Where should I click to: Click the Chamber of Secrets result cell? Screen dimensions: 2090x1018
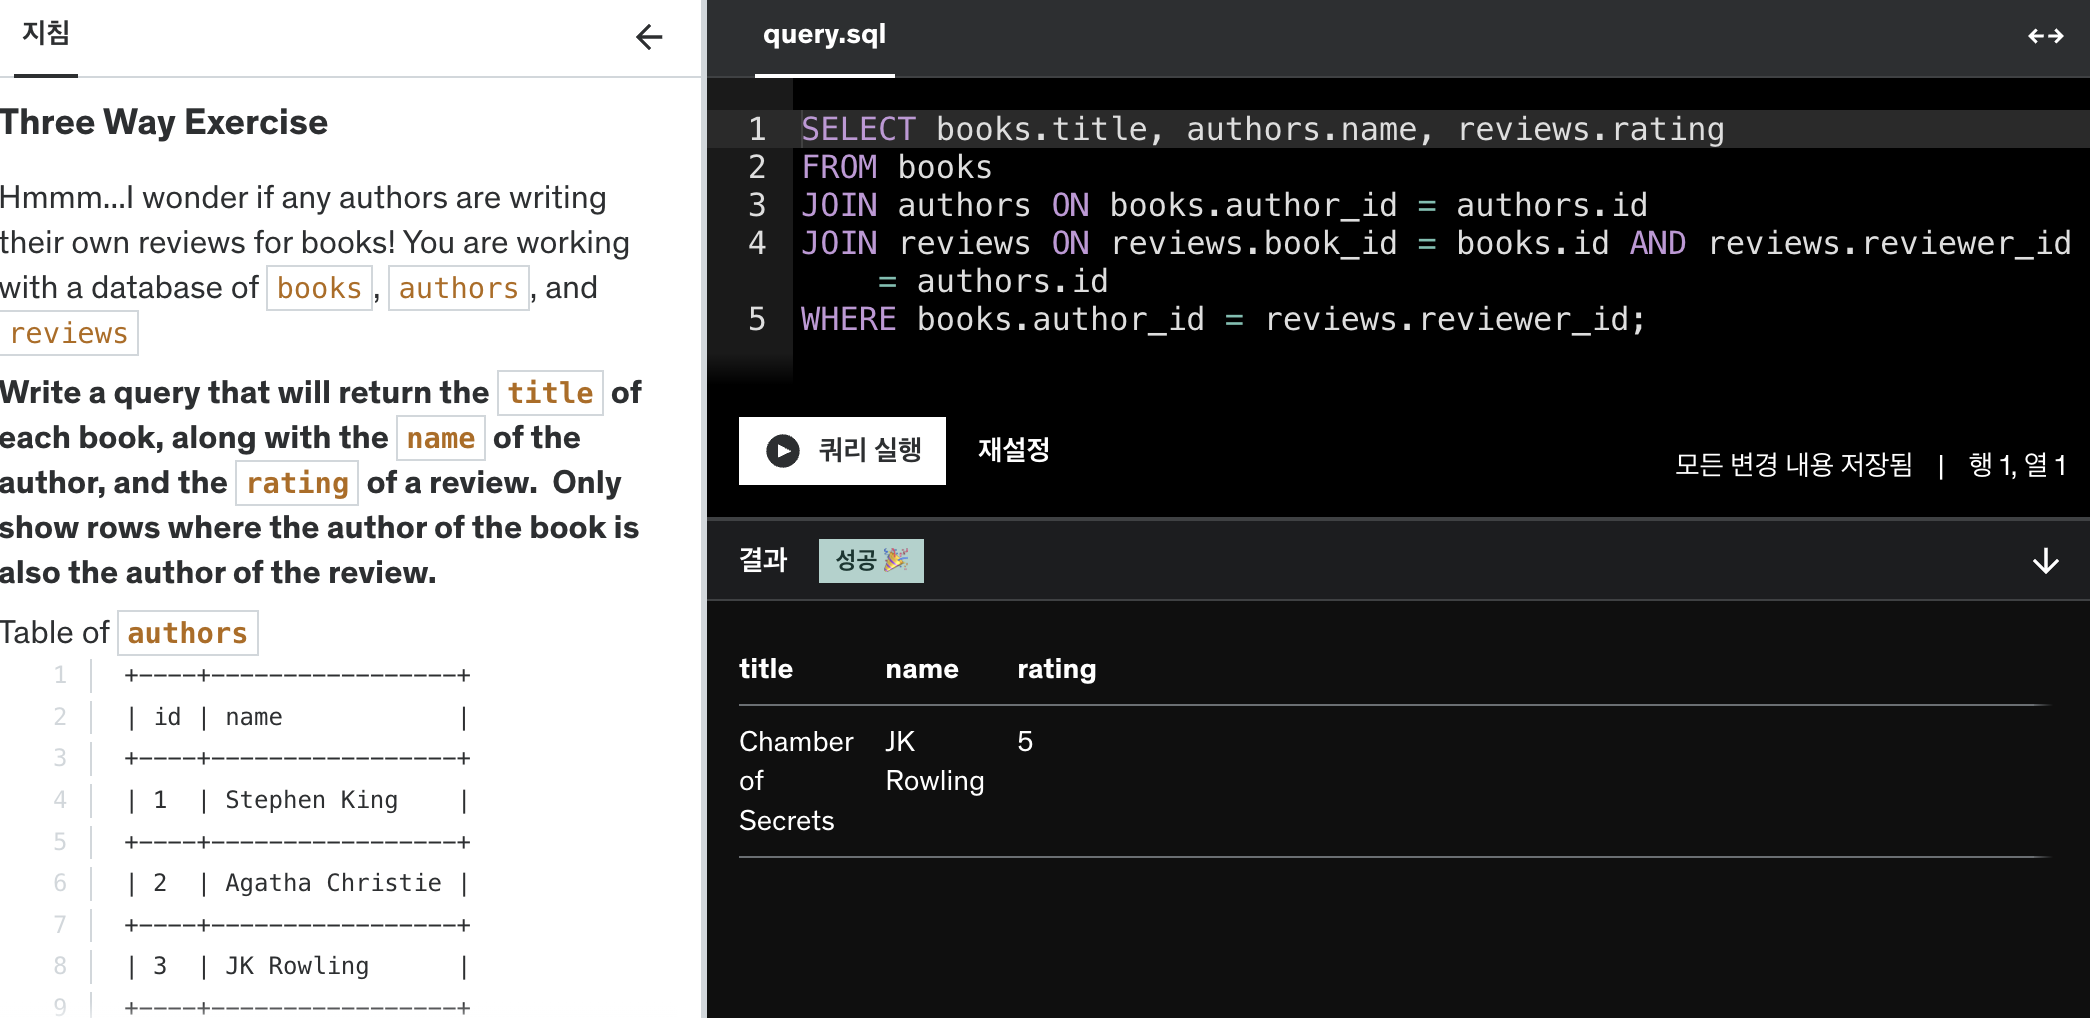[x=796, y=781]
